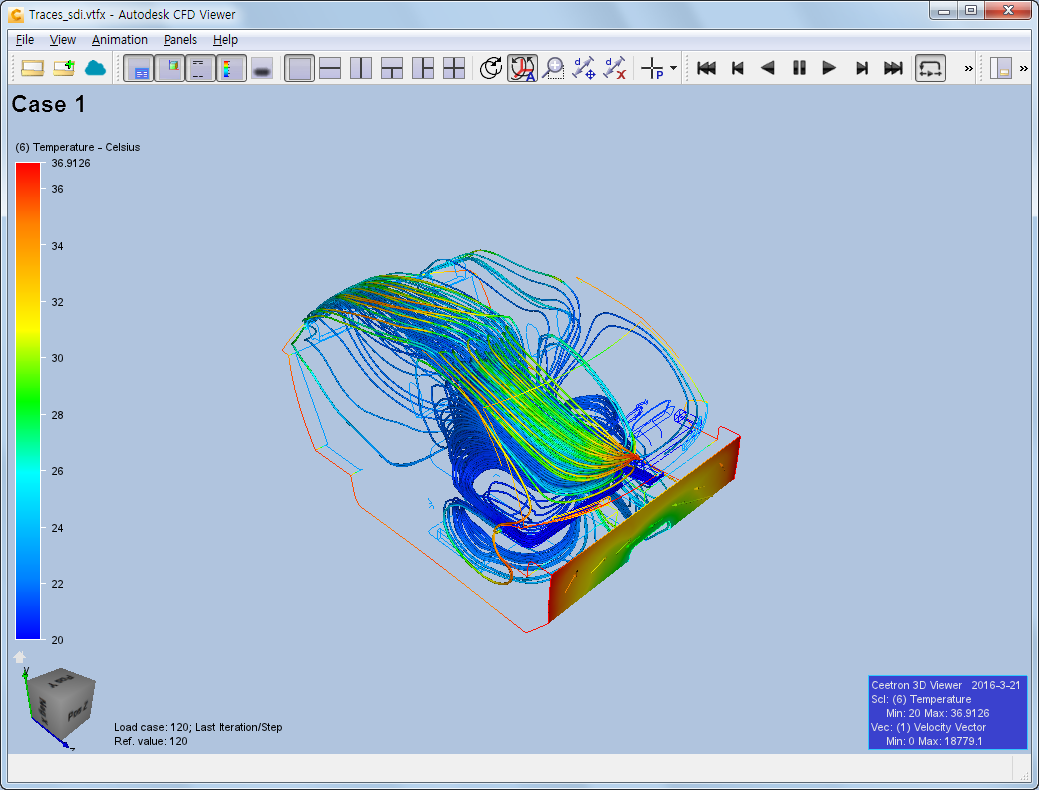Toggle the auto-rotate axis icon
This screenshot has width=1039, height=790.
(x=522, y=68)
